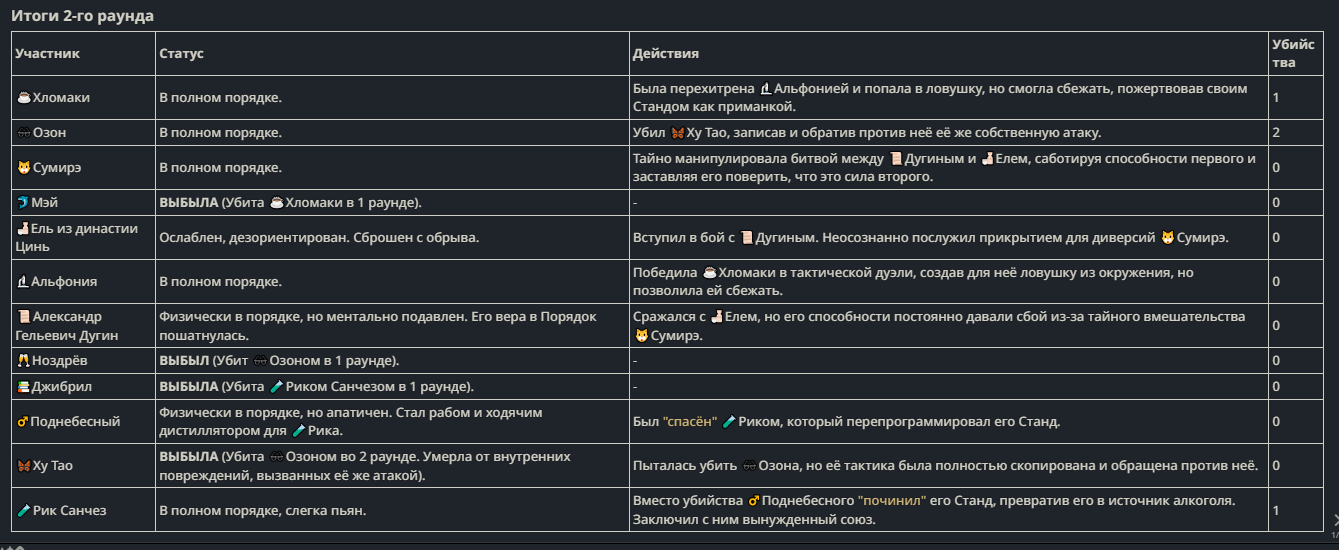This screenshot has height=550, width=1339.
Task: Click the test tube emoji beside participant Рик Санчез
Action: pyautogui.click(x=24, y=511)
